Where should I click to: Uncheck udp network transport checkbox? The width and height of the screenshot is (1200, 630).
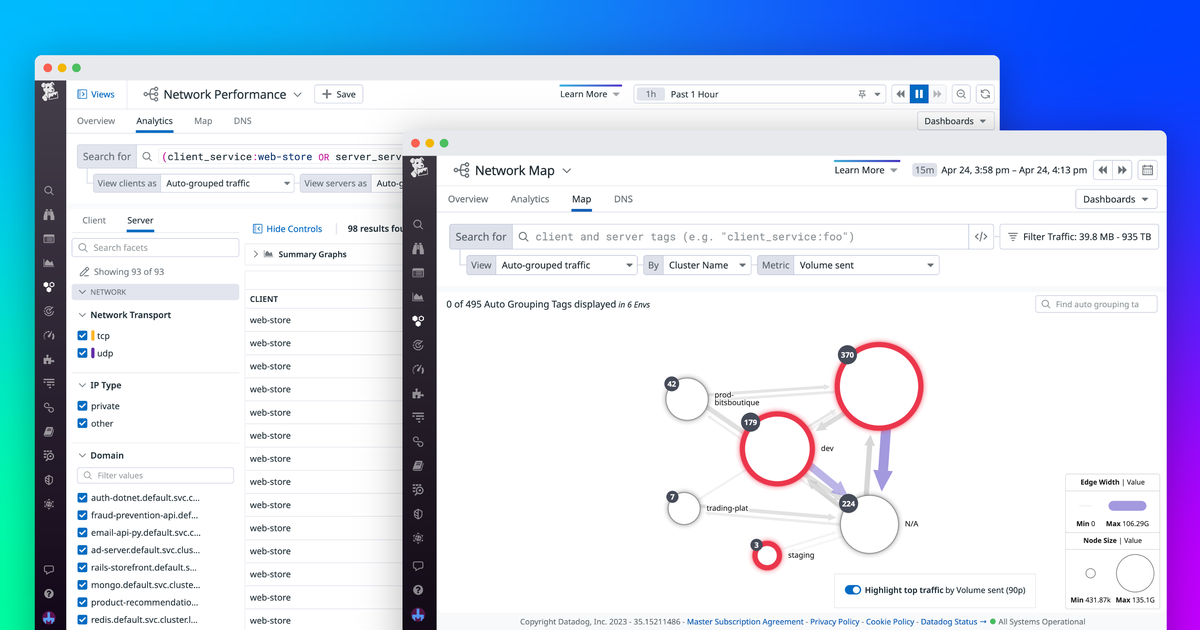point(83,353)
